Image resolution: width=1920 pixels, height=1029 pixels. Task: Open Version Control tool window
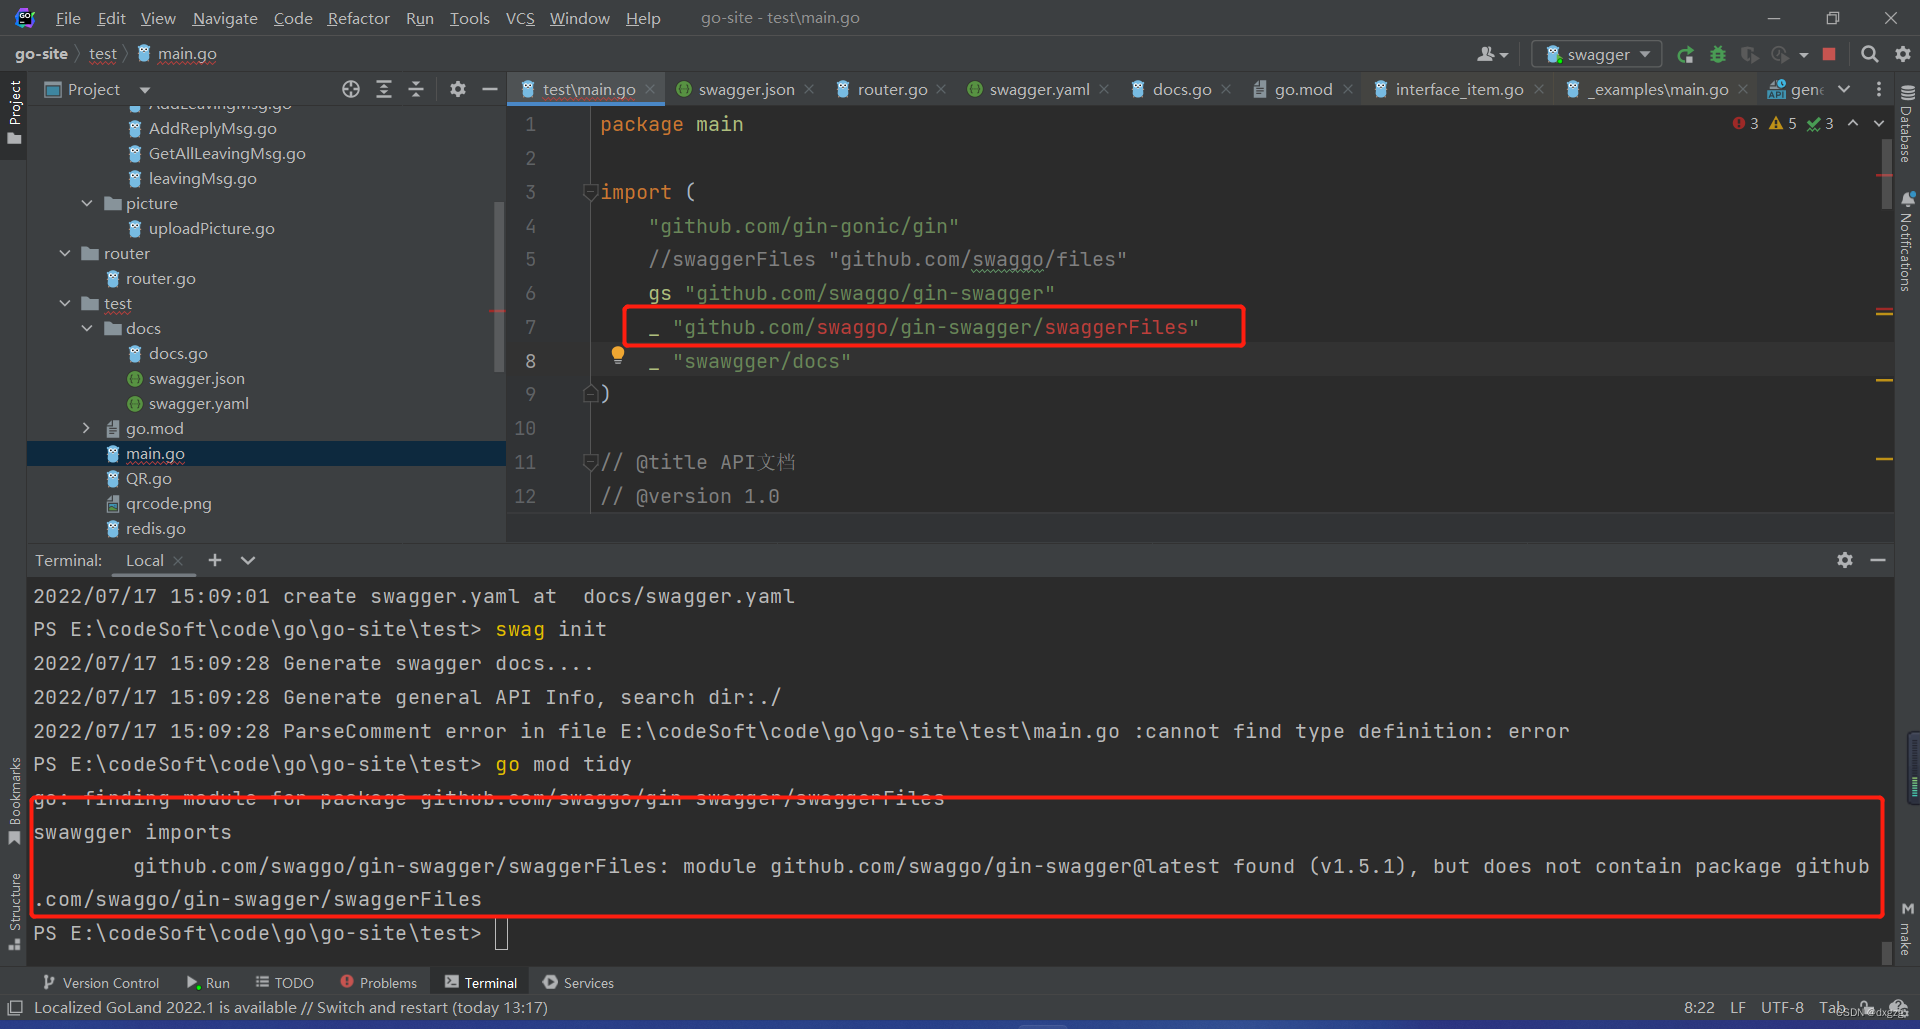point(101,983)
